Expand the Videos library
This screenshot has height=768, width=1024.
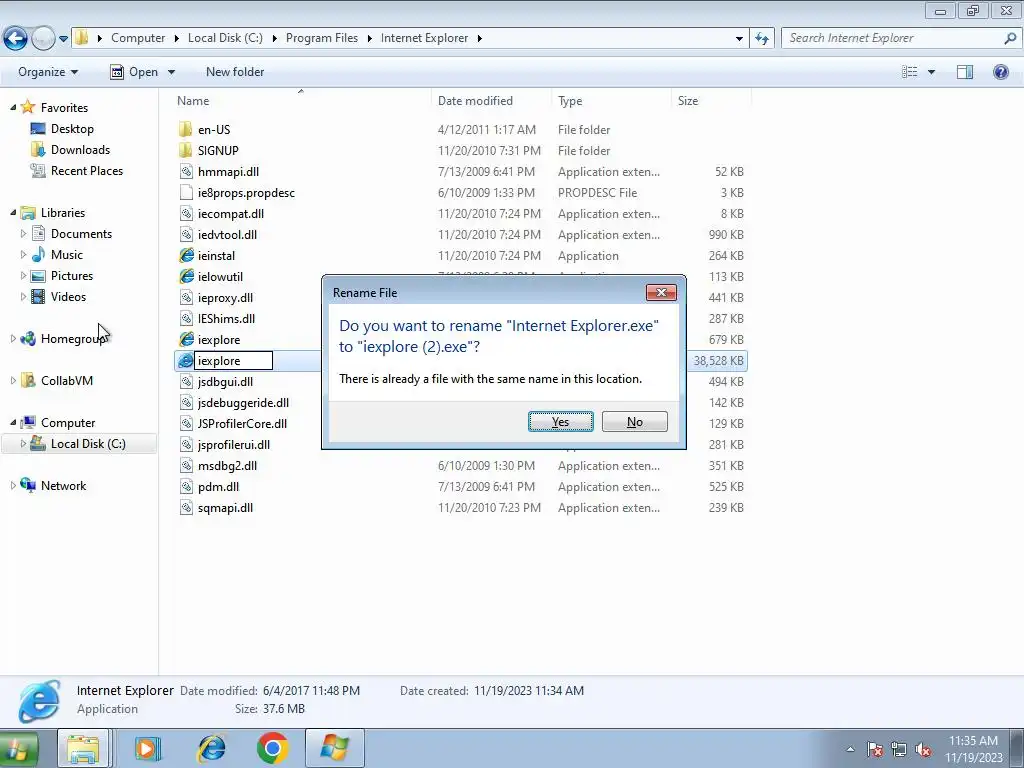point(23,296)
